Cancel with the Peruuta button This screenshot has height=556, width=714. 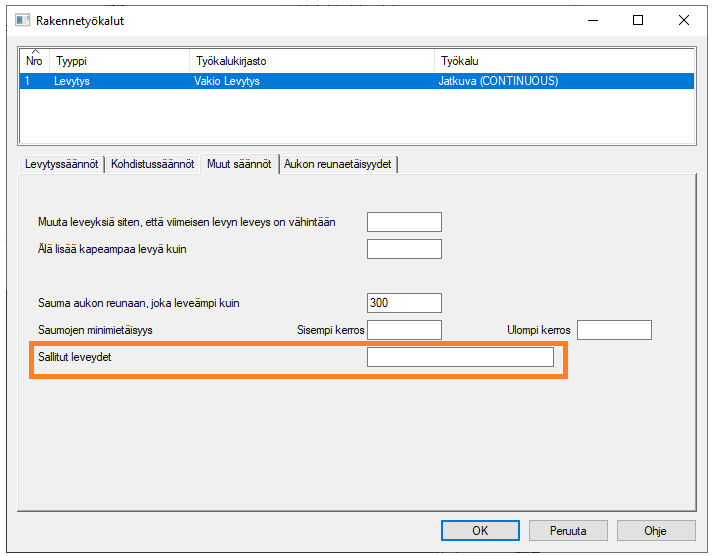pos(568,530)
